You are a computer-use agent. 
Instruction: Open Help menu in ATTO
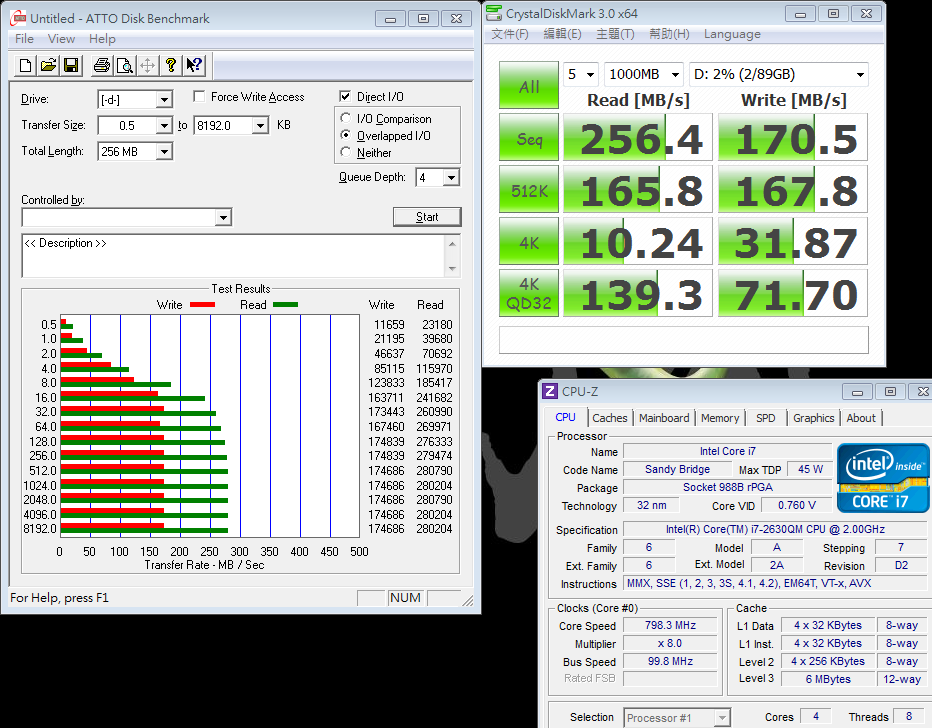[102, 39]
